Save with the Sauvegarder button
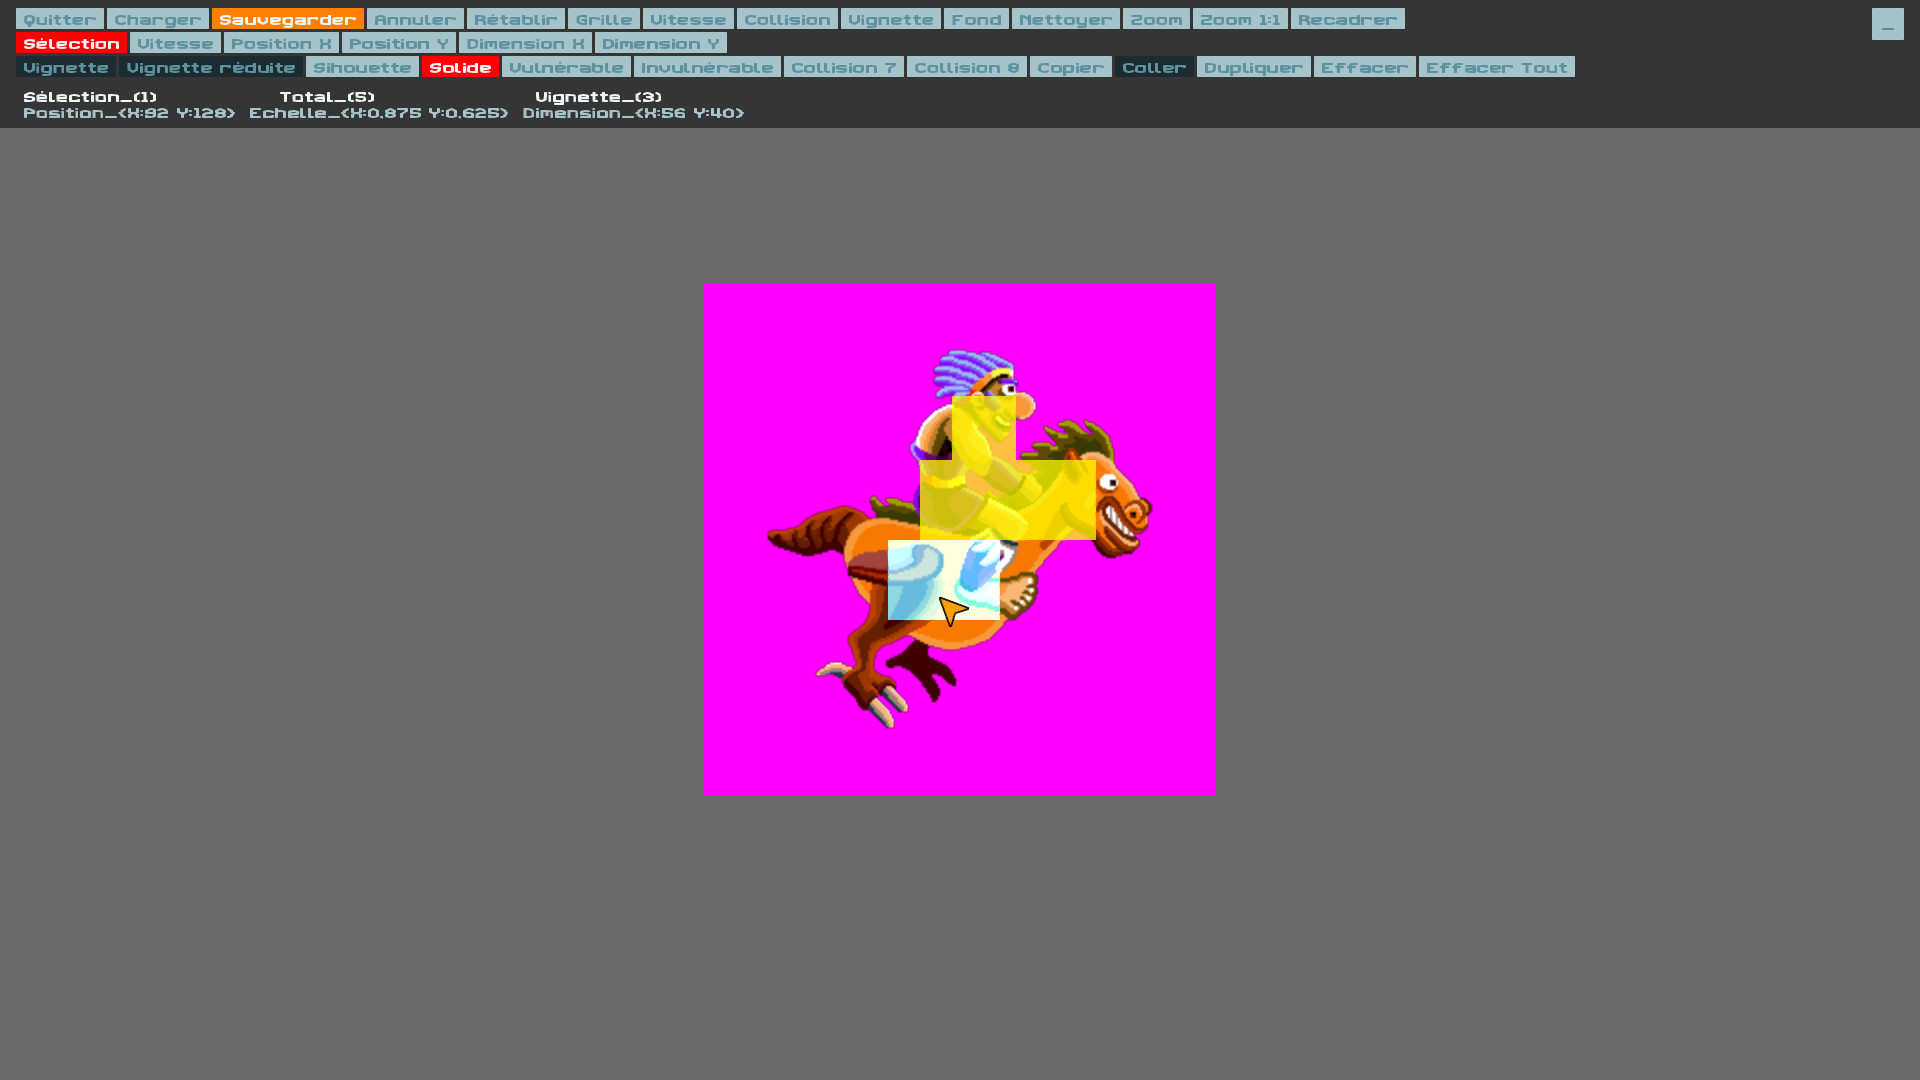 click(x=288, y=19)
